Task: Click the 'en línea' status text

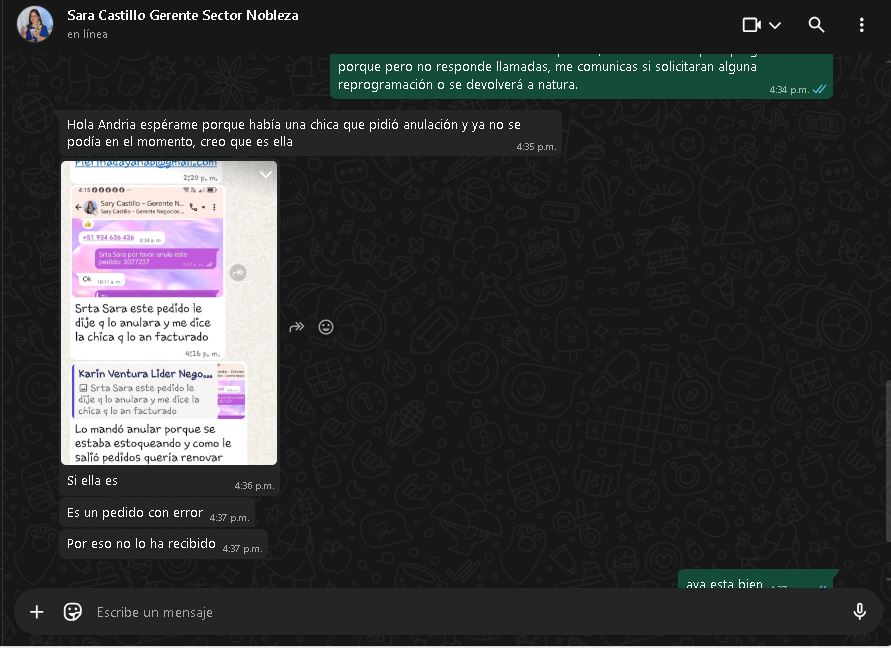Action: point(87,34)
